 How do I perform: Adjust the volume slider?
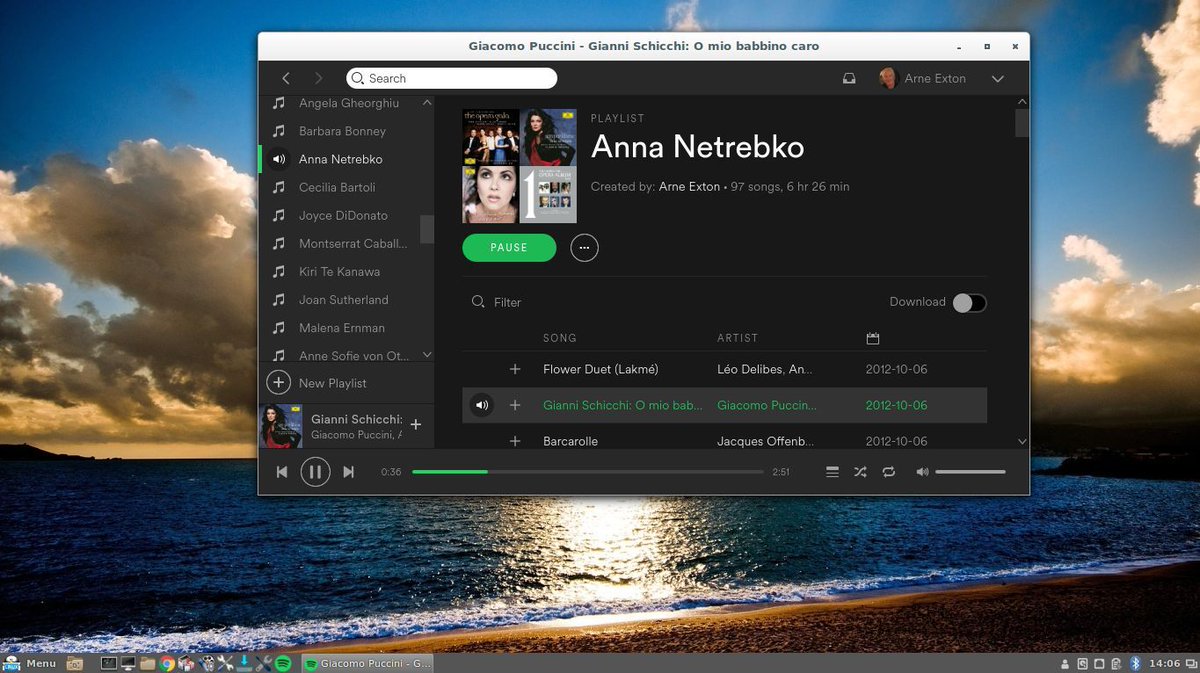970,472
